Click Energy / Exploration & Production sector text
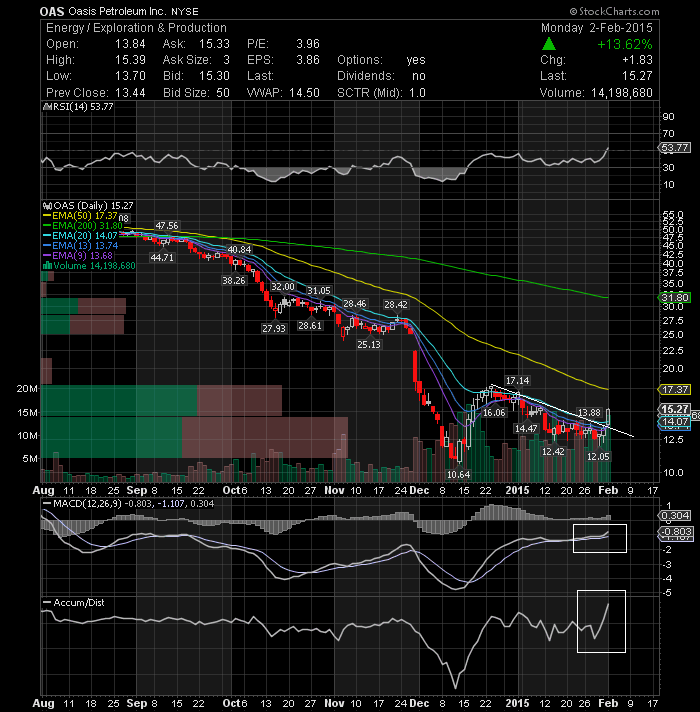The image size is (700, 712). [136, 28]
